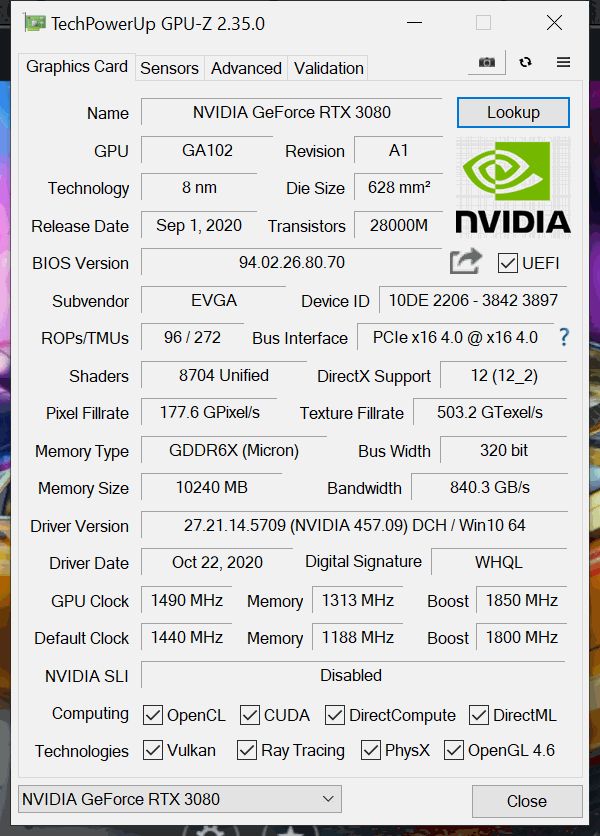This screenshot has width=600, height=836.
Task: Click the DirectX Support field 12 (12_2)
Action: 504,375
